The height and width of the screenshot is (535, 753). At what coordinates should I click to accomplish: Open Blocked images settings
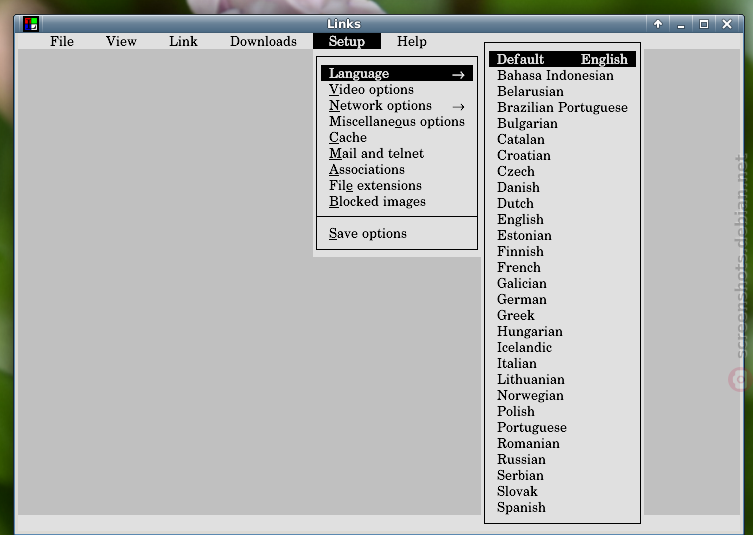[x=397, y=202]
